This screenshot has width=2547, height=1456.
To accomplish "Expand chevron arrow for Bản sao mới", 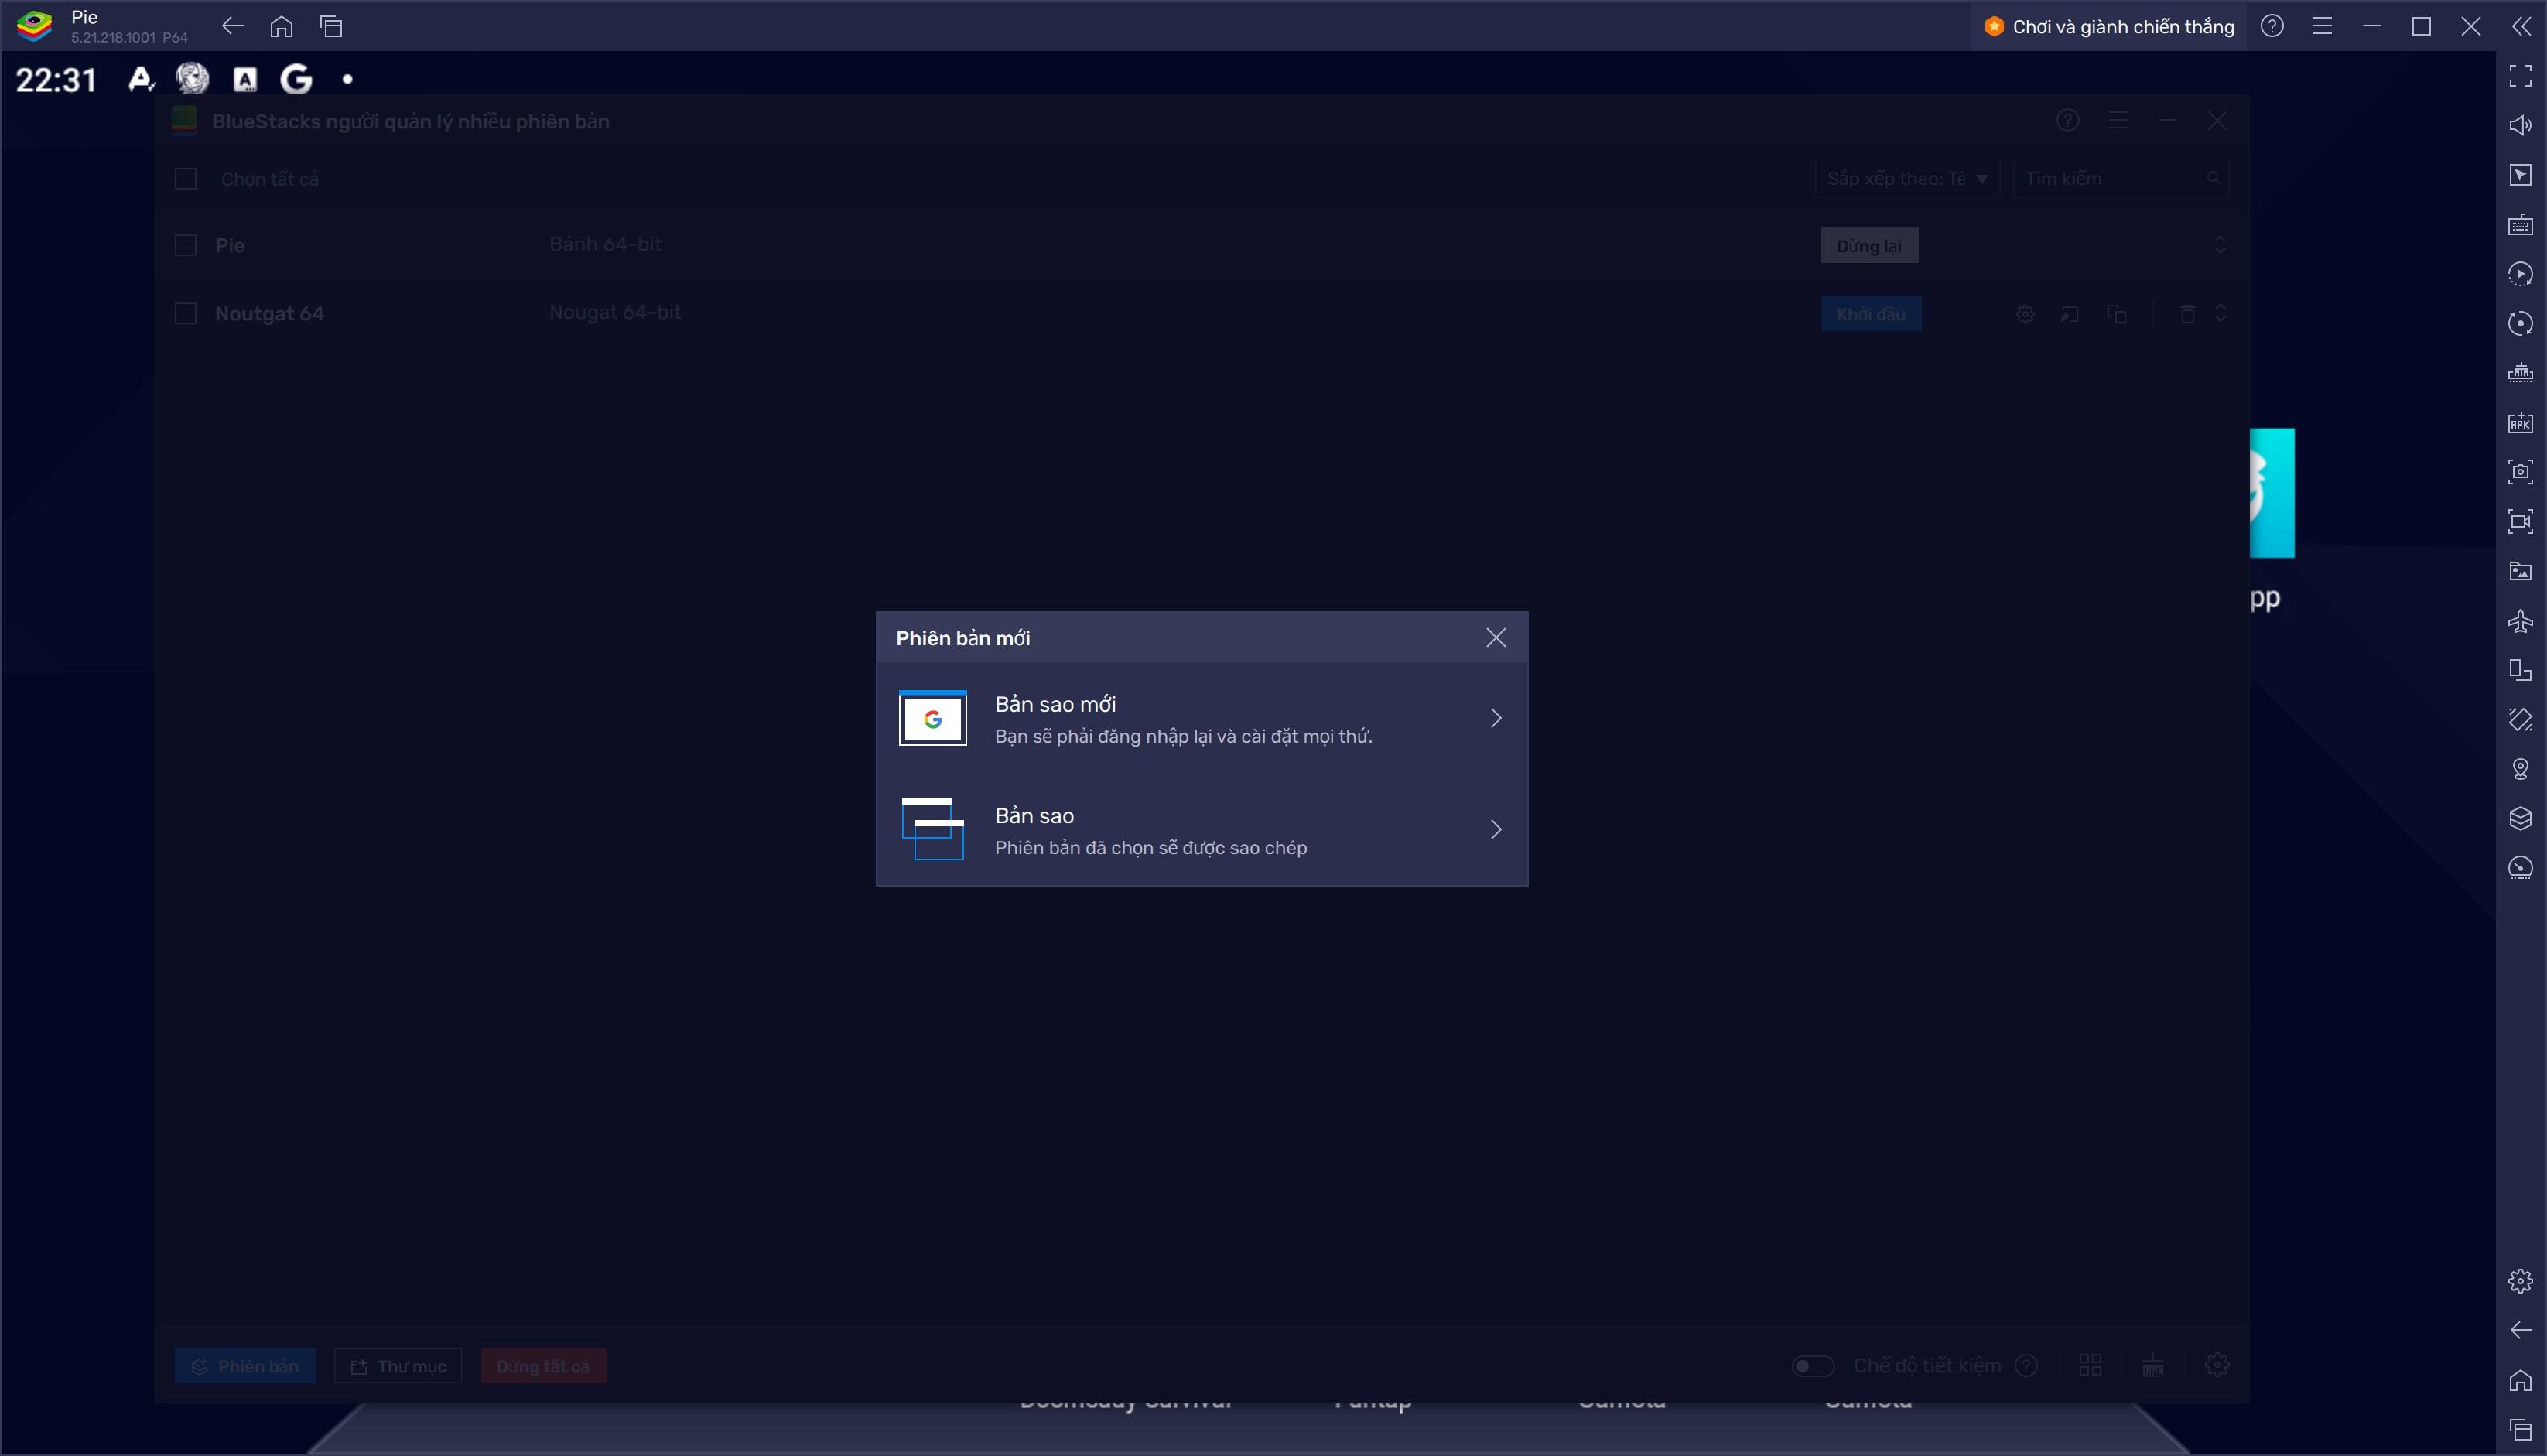I will click(1496, 718).
